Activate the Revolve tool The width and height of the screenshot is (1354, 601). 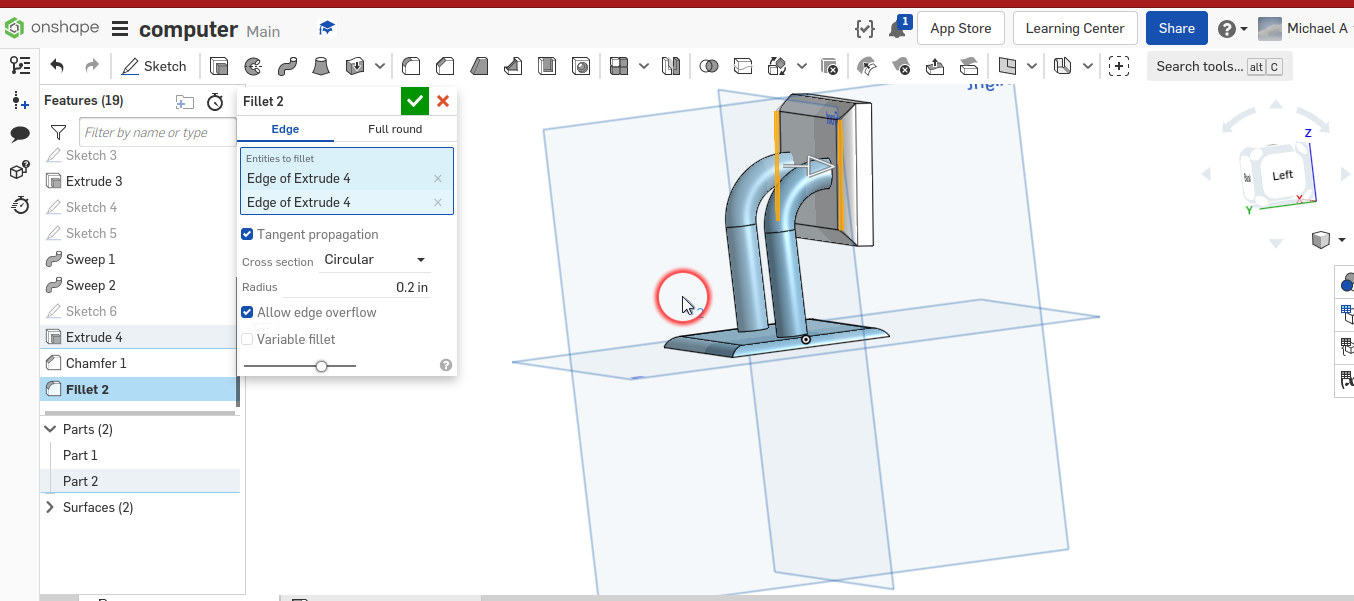point(252,66)
